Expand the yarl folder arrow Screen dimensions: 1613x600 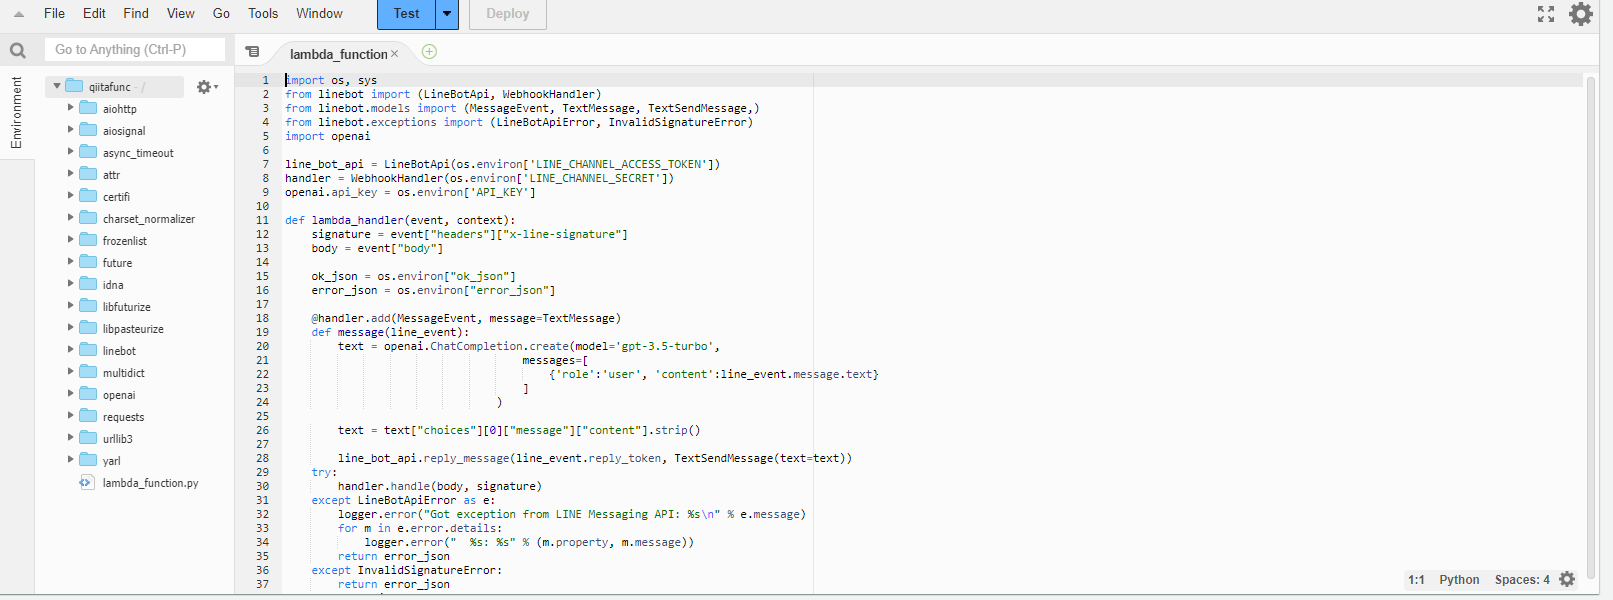point(70,460)
